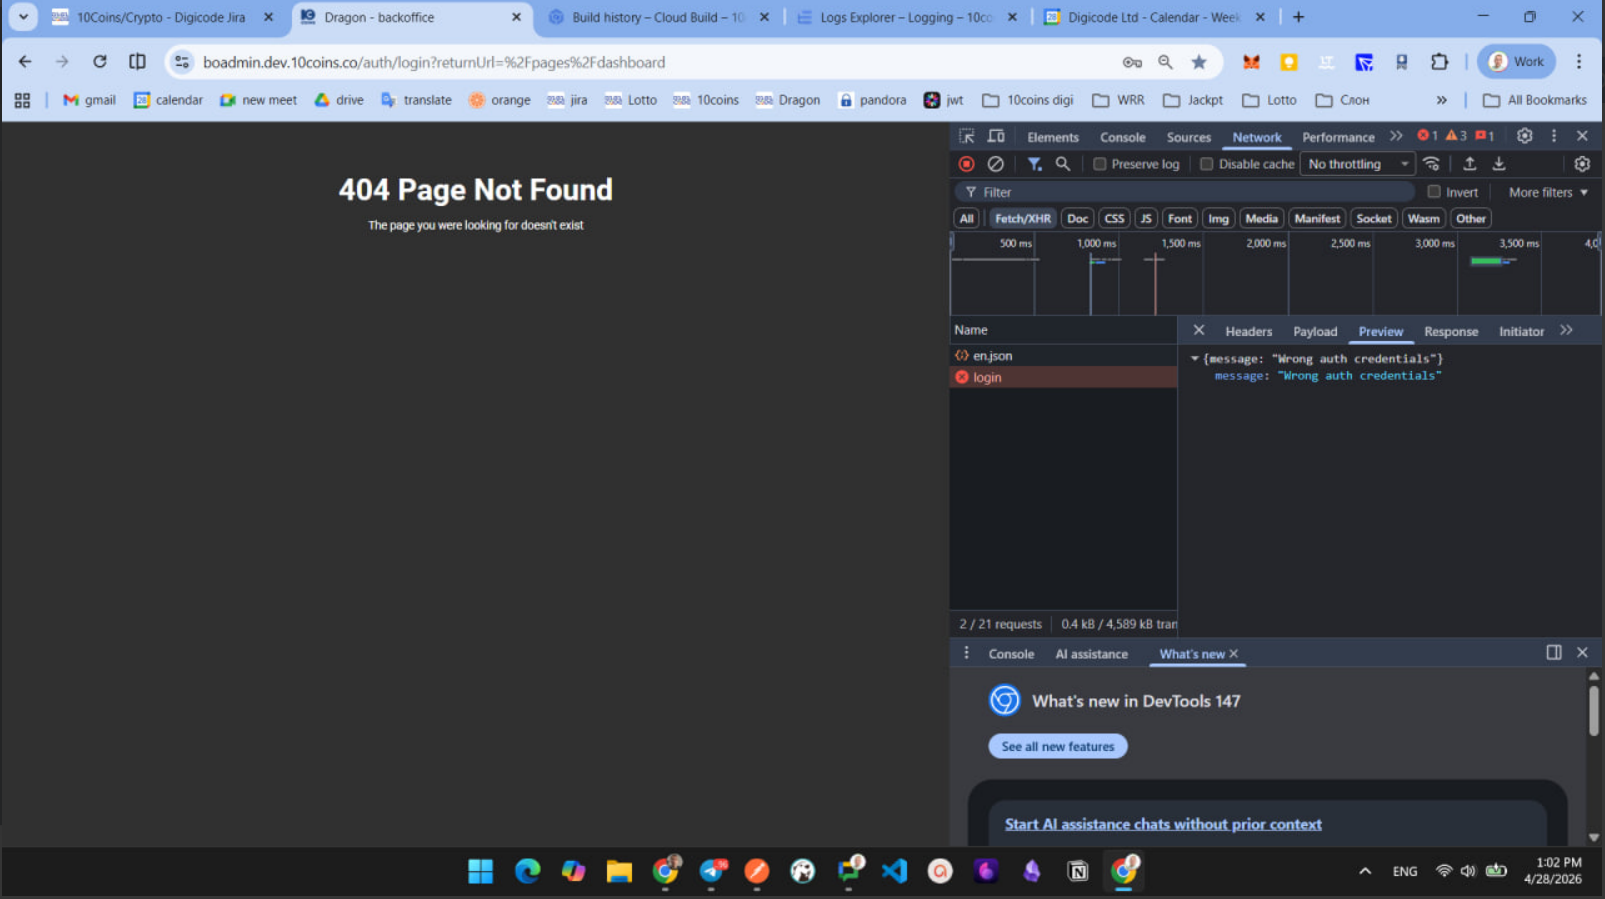Image resolution: width=1605 pixels, height=899 pixels.
Task: Open Visual Studio Code from taskbar
Action: pos(894,871)
